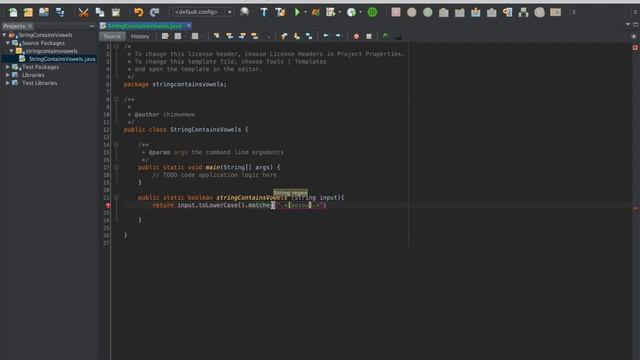This screenshot has width=640, height=360.
Task: Click the globe browser icon
Action: pos(244,12)
